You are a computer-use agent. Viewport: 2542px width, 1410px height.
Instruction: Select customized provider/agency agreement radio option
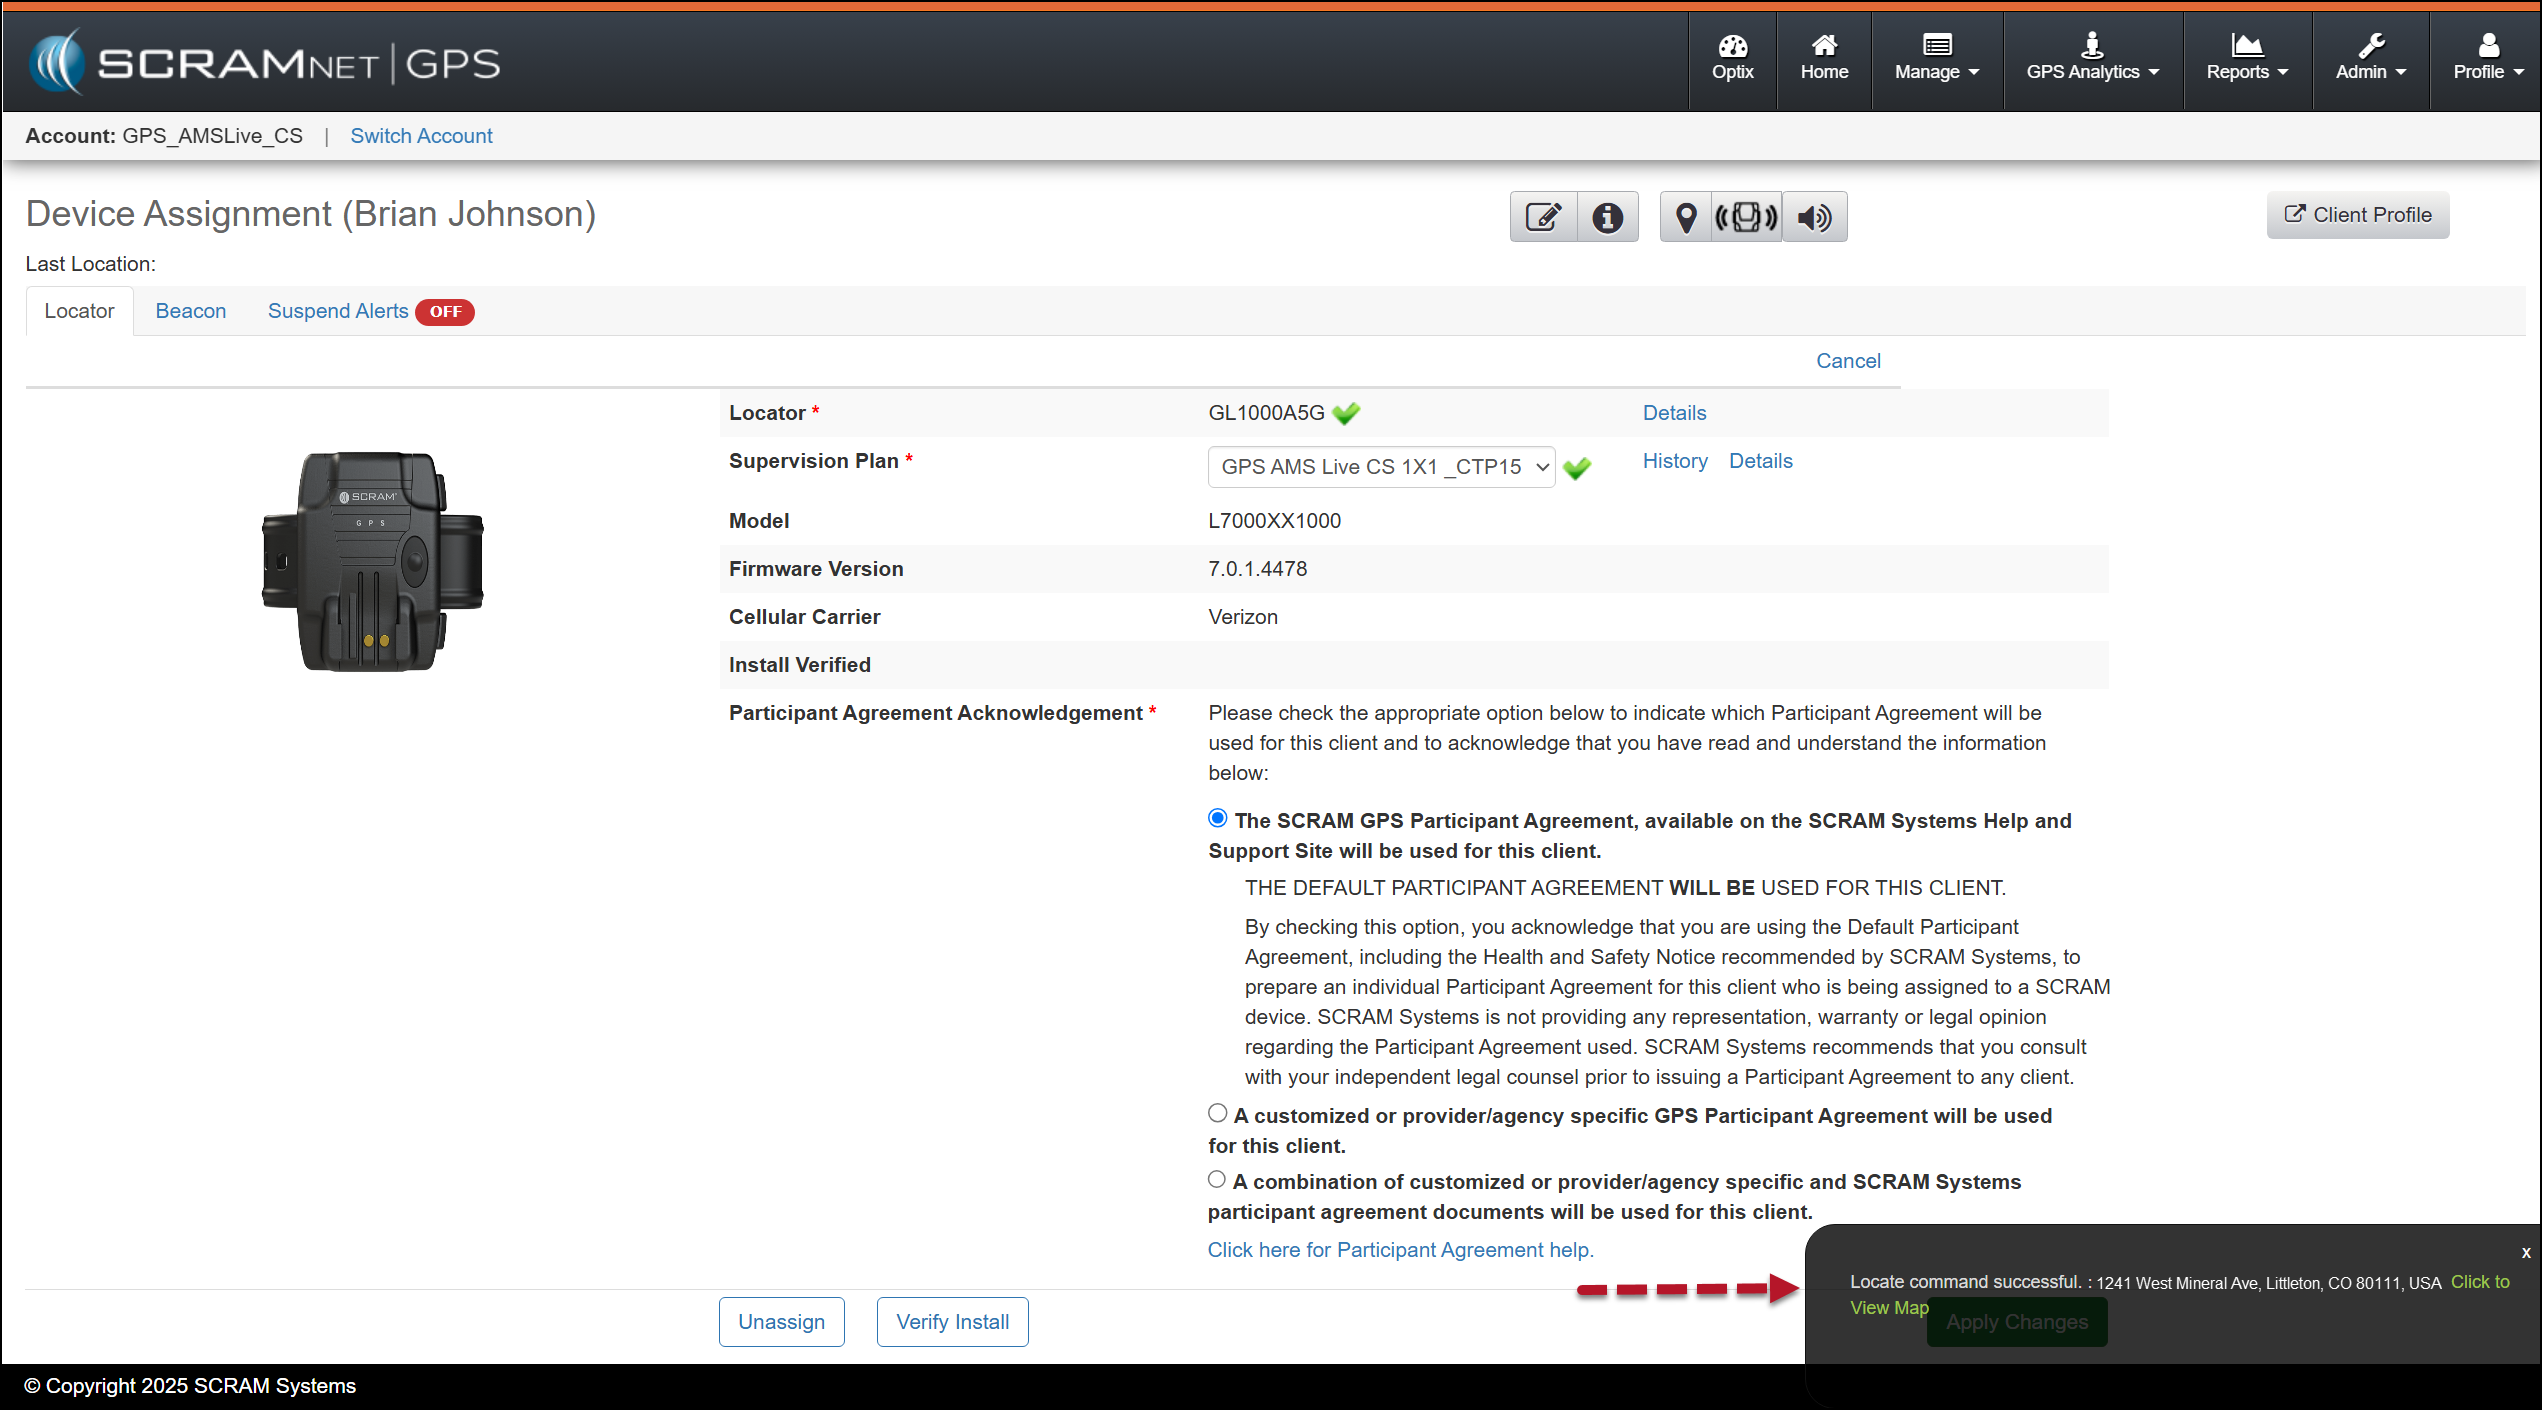(1217, 1113)
